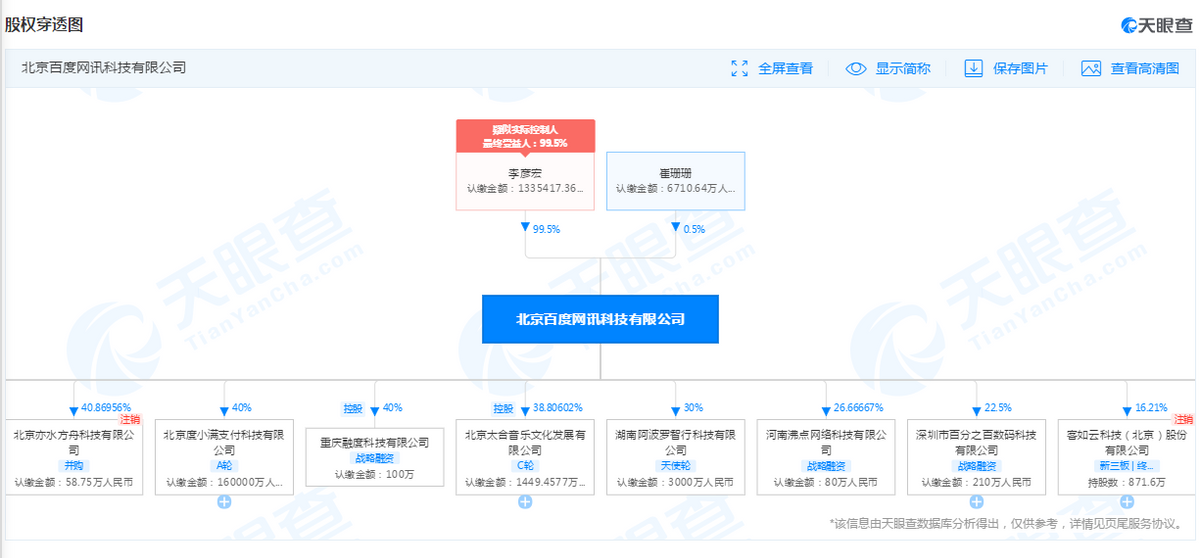Click 注销 badge on 客如云 card

pyautogui.click(x=1184, y=420)
